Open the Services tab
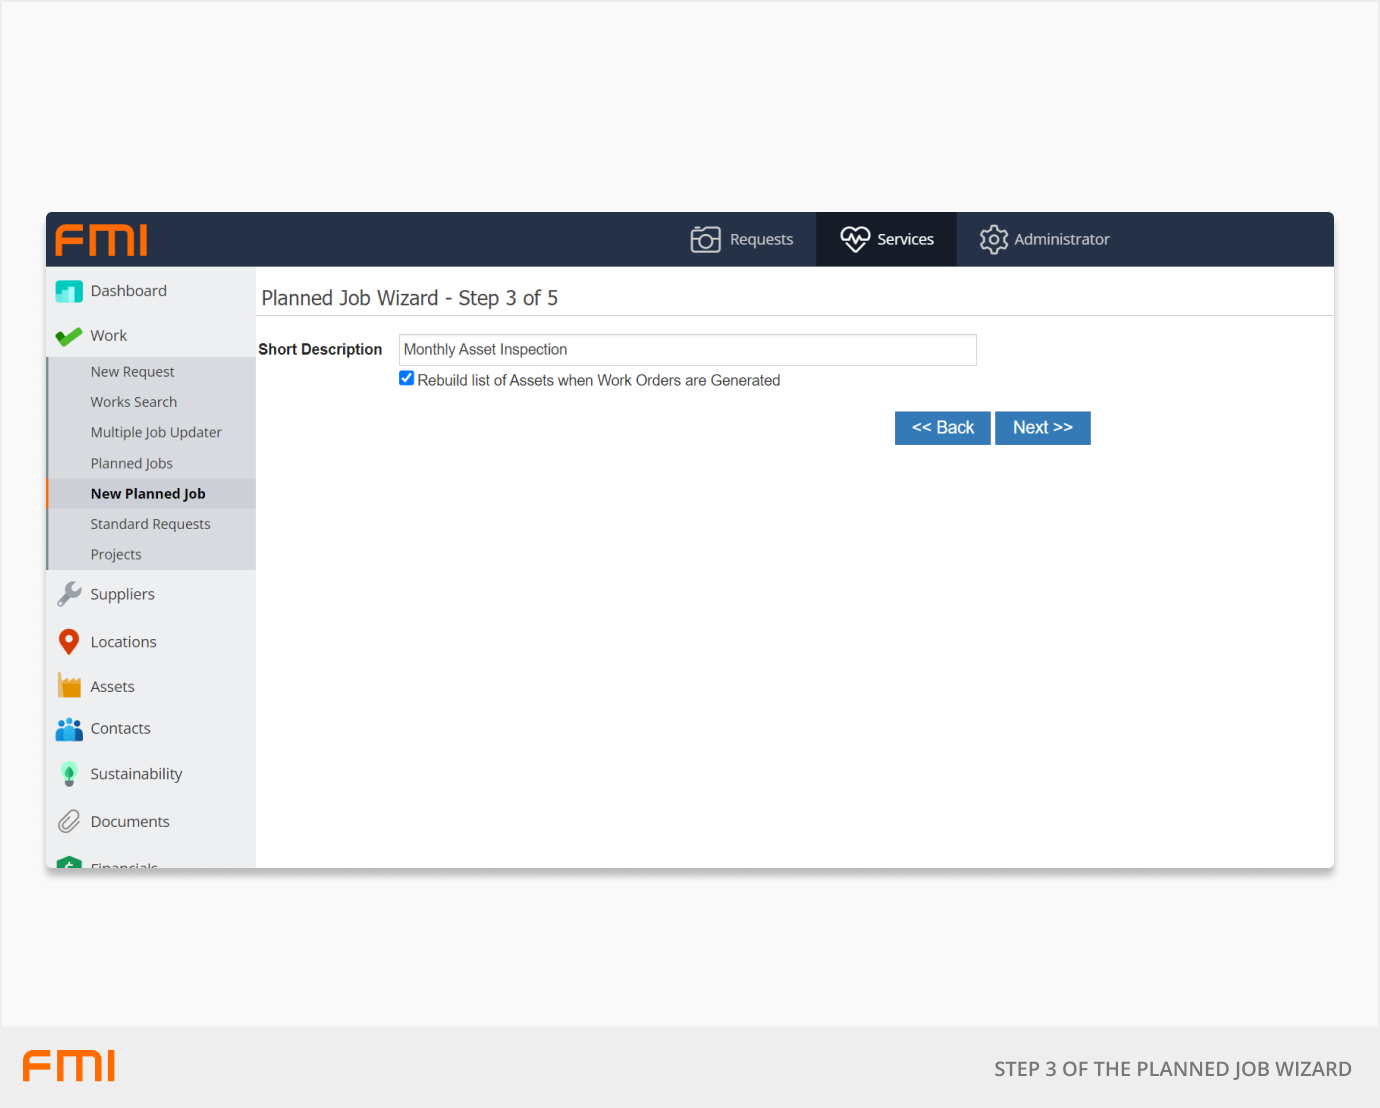The image size is (1380, 1108). pyautogui.click(x=886, y=239)
